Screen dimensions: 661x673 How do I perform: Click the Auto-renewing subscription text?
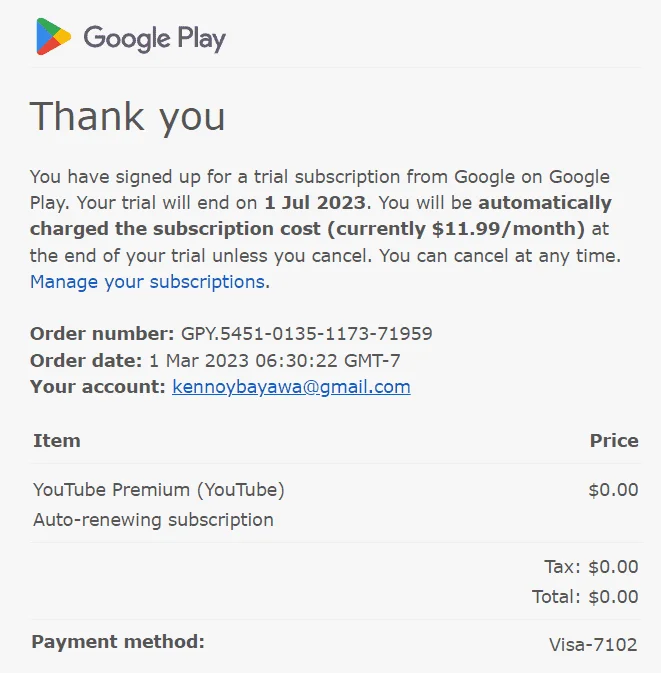153,520
